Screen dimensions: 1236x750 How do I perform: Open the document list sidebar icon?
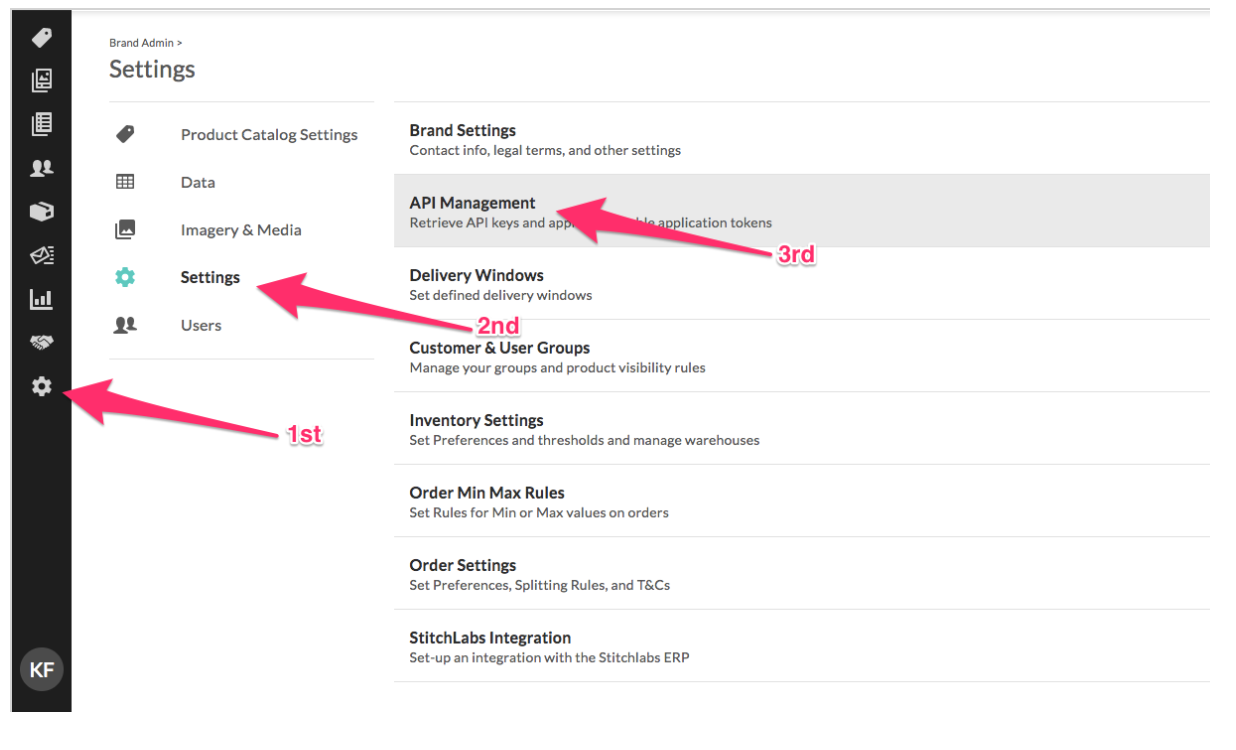(x=41, y=124)
